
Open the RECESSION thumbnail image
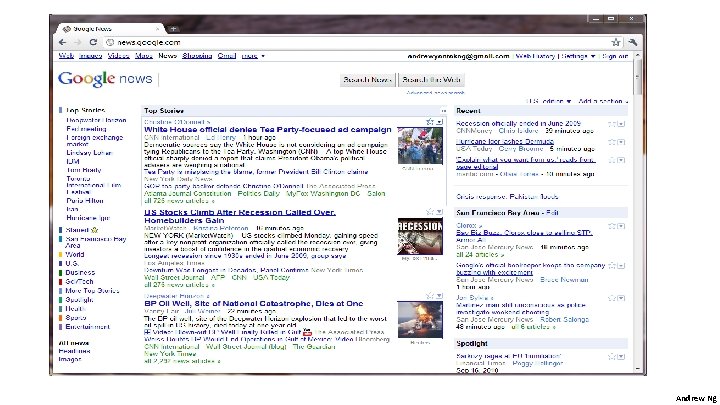click(420, 236)
